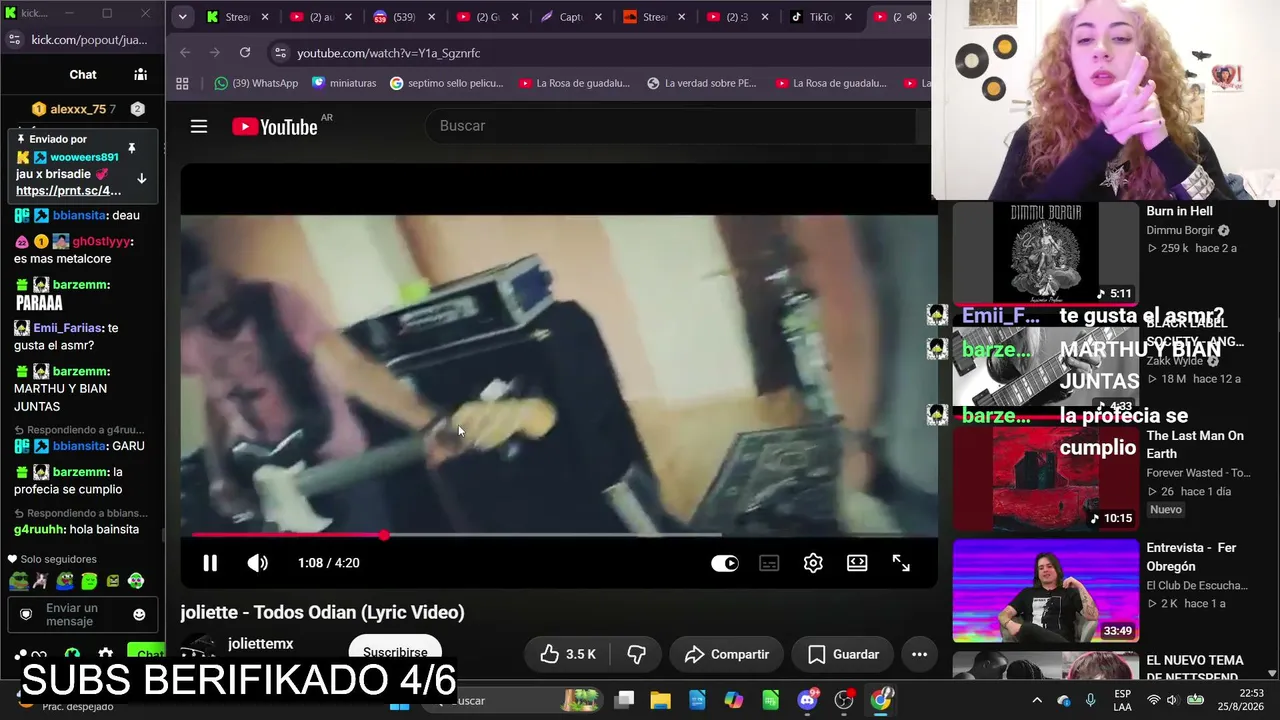Switch to the Captu browser tab

570,17
